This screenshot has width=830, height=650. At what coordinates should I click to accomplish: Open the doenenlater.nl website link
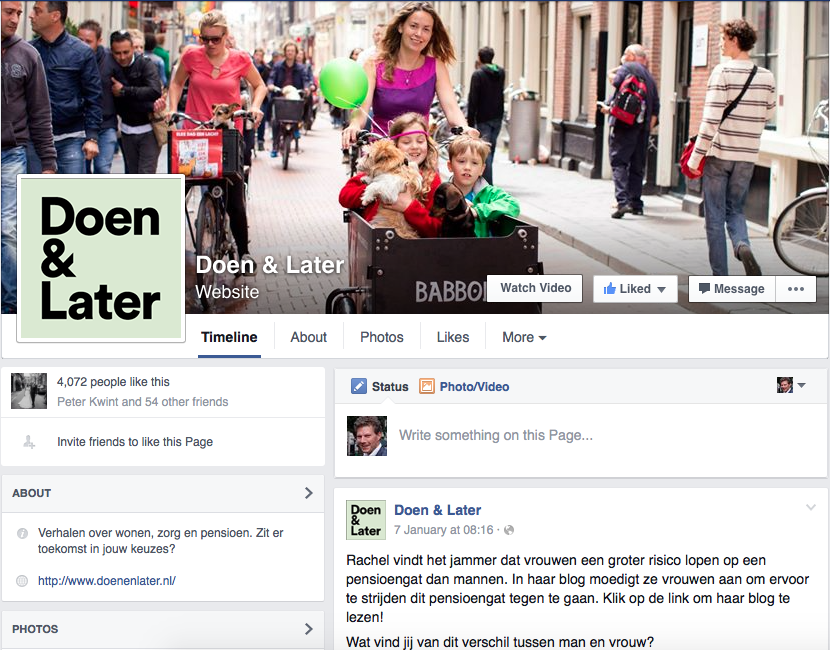click(106, 581)
